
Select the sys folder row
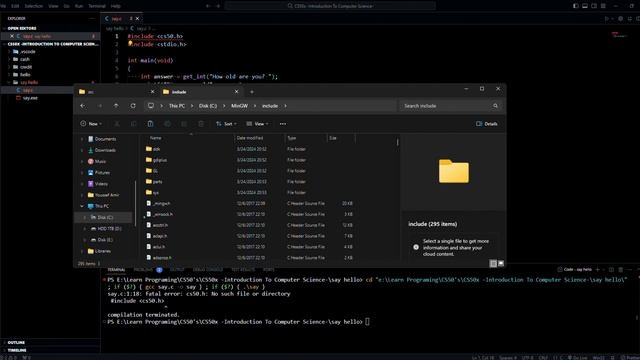tap(250, 193)
